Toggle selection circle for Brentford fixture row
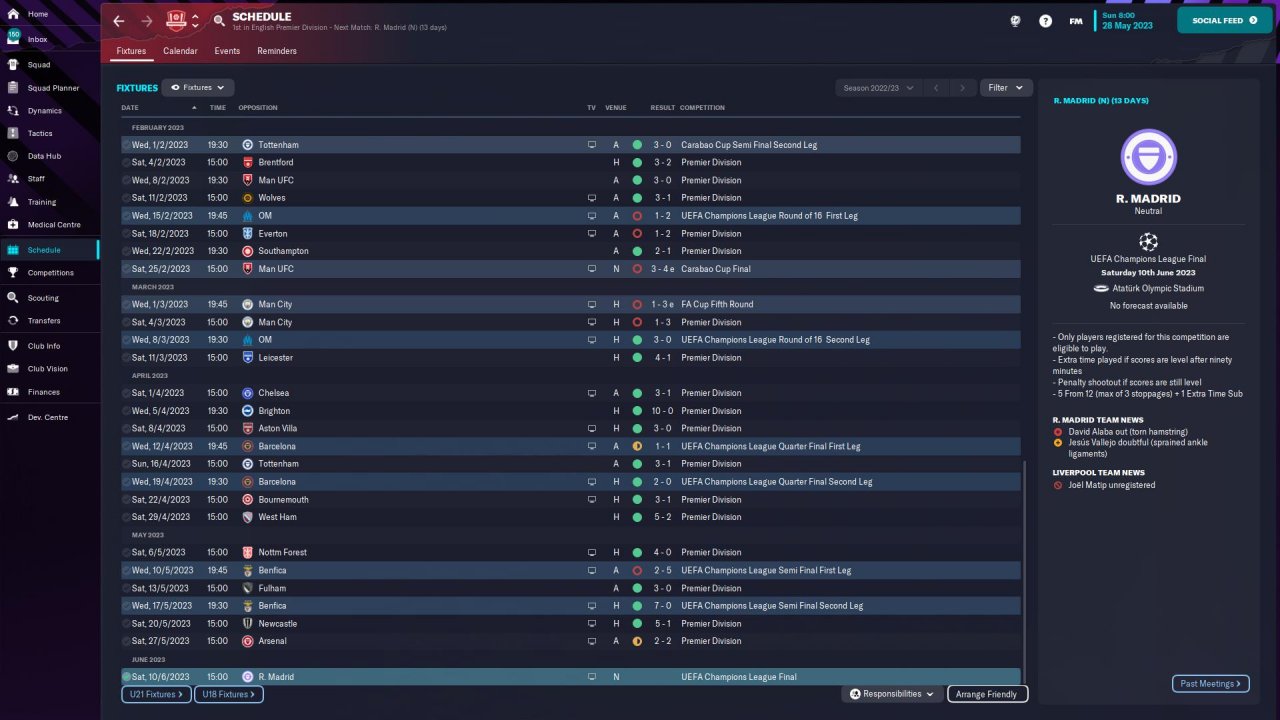 (x=127, y=162)
